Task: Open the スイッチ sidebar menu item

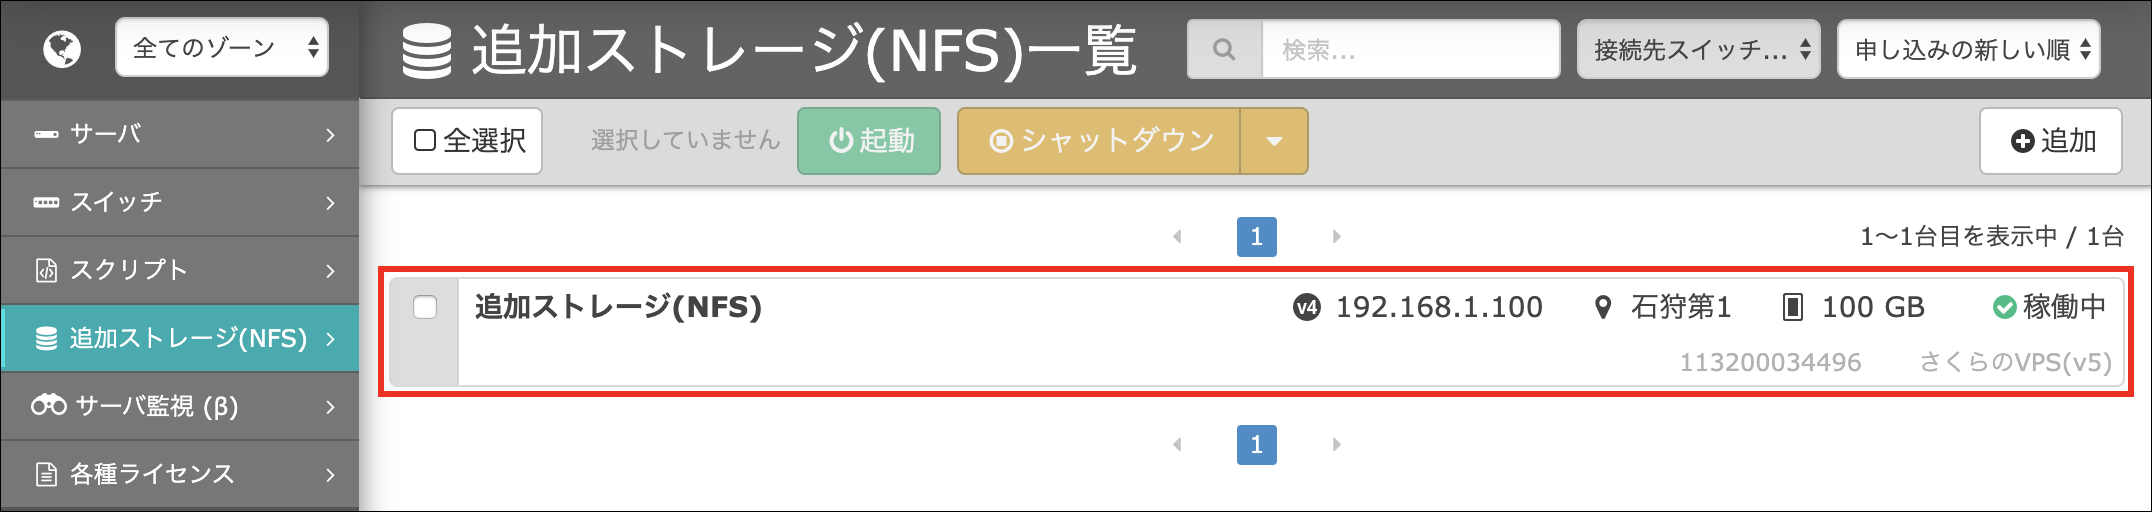Action: pos(180,202)
